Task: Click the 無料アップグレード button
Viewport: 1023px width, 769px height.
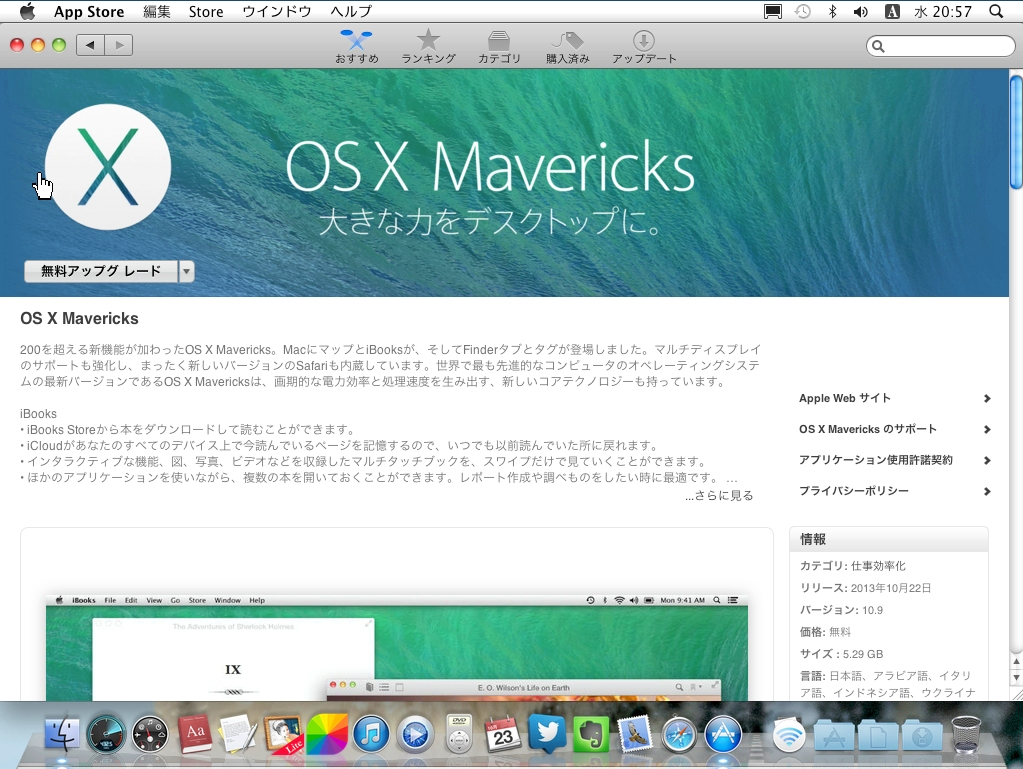Action: click(x=101, y=271)
